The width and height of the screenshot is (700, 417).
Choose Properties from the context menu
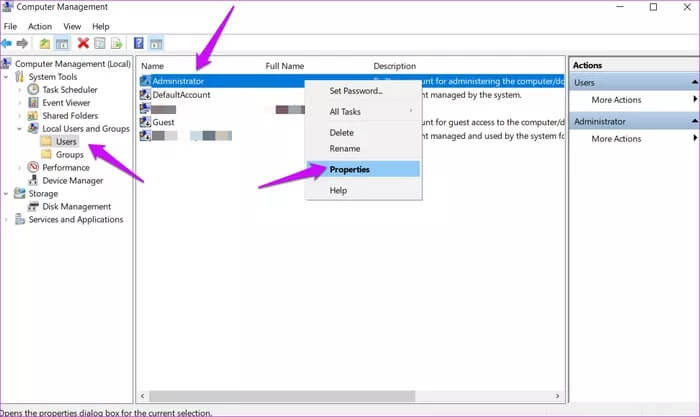[363, 169]
